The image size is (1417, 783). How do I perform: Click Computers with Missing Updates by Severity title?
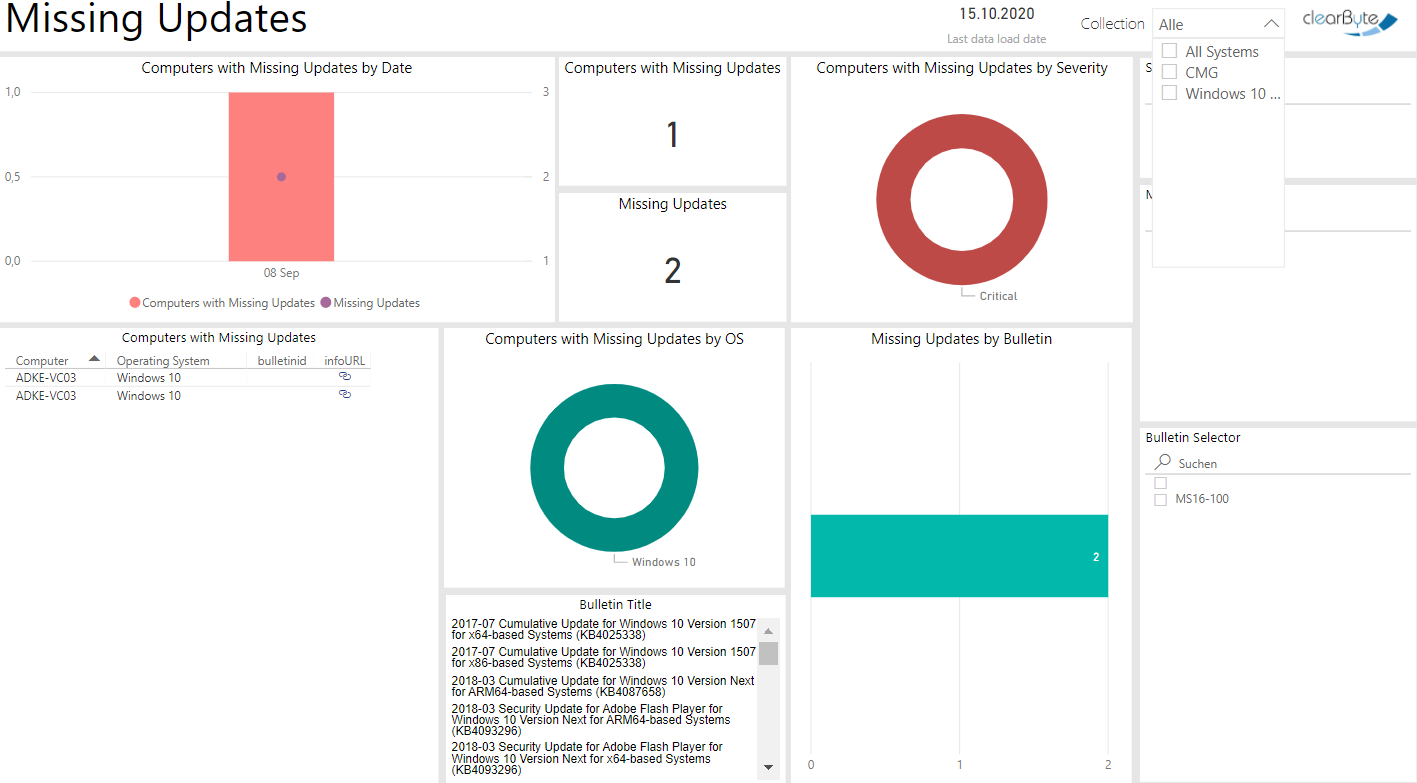[962, 68]
